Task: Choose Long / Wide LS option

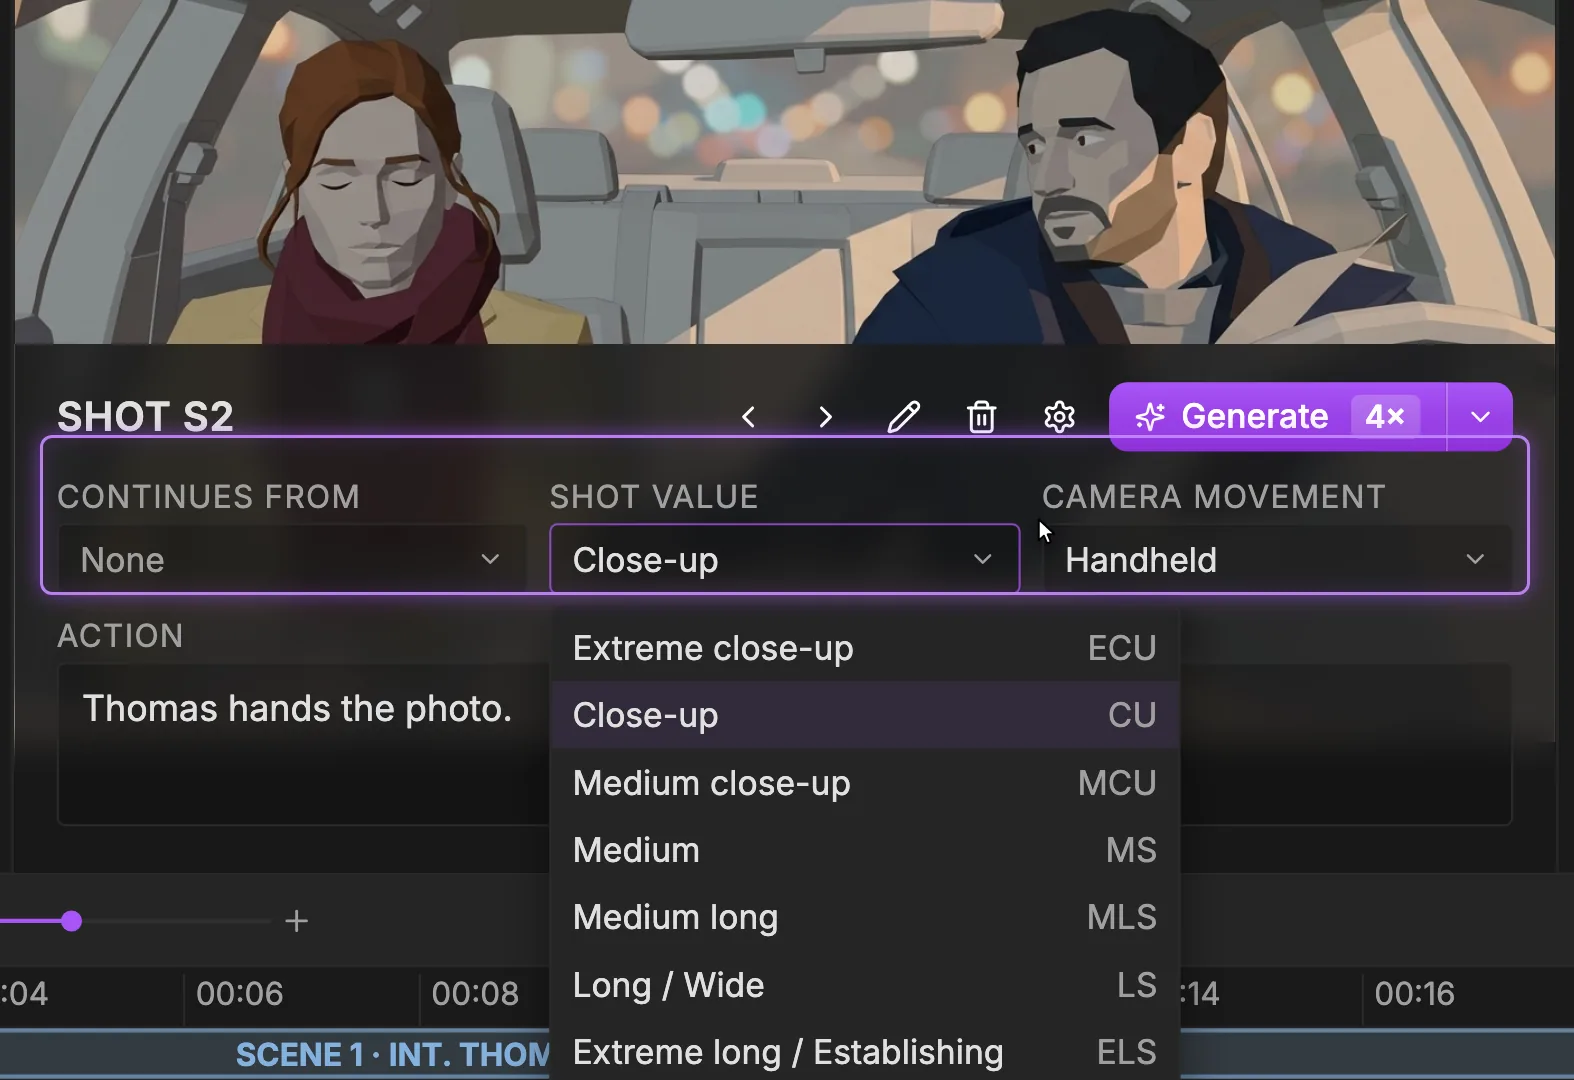Action: coord(865,985)
